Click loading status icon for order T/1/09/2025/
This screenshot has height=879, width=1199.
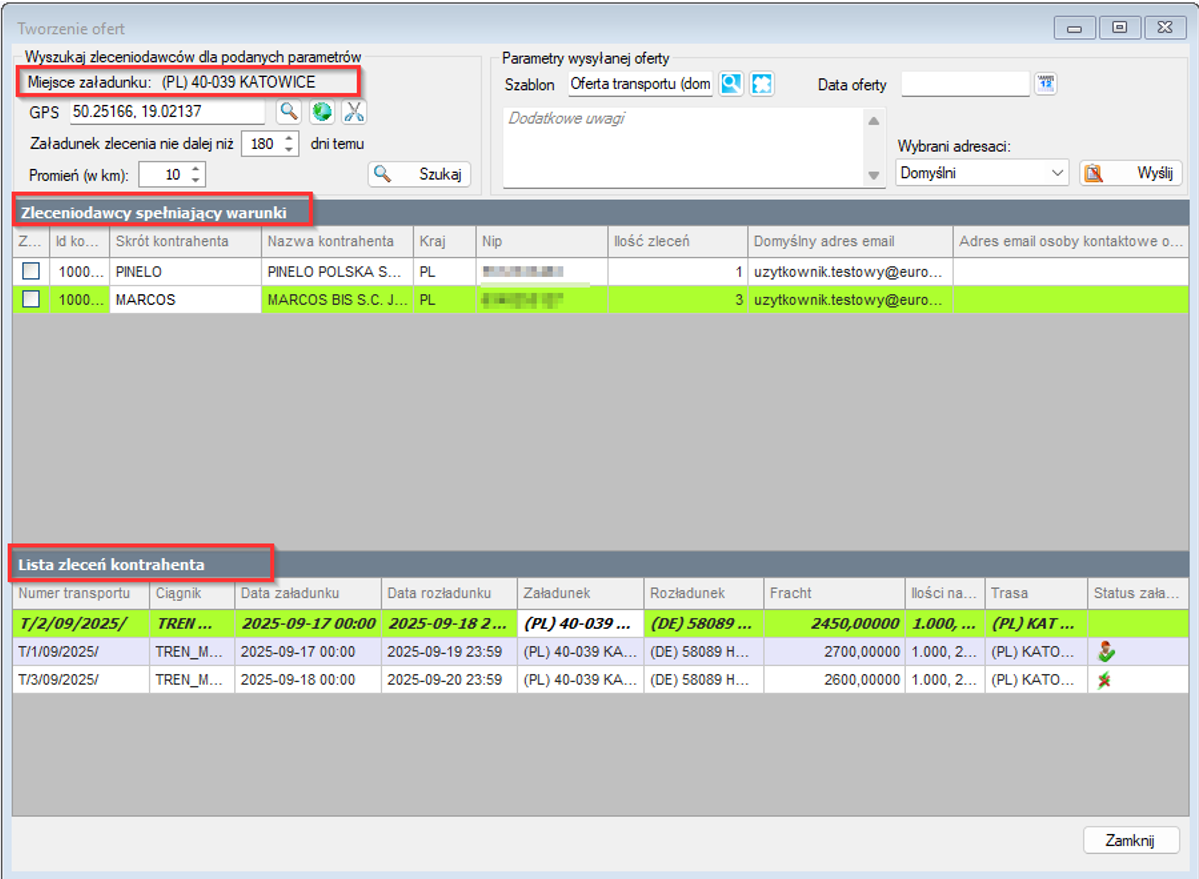[1105, 651]
